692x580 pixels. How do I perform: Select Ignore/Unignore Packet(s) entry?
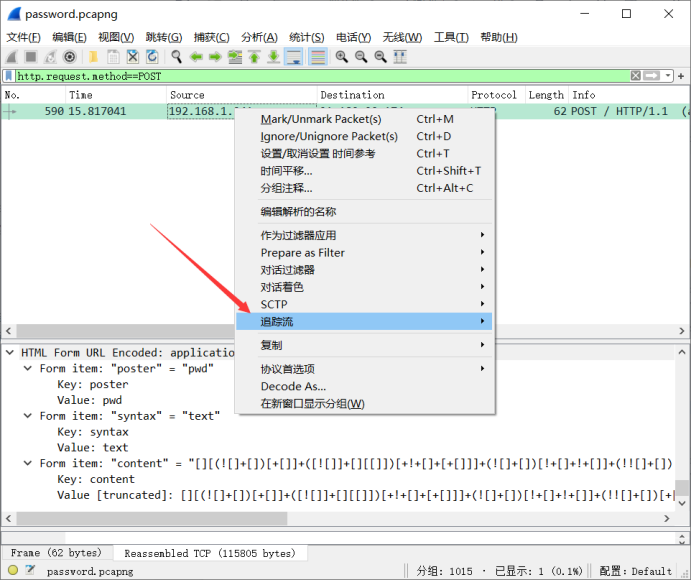pos(365,136)
